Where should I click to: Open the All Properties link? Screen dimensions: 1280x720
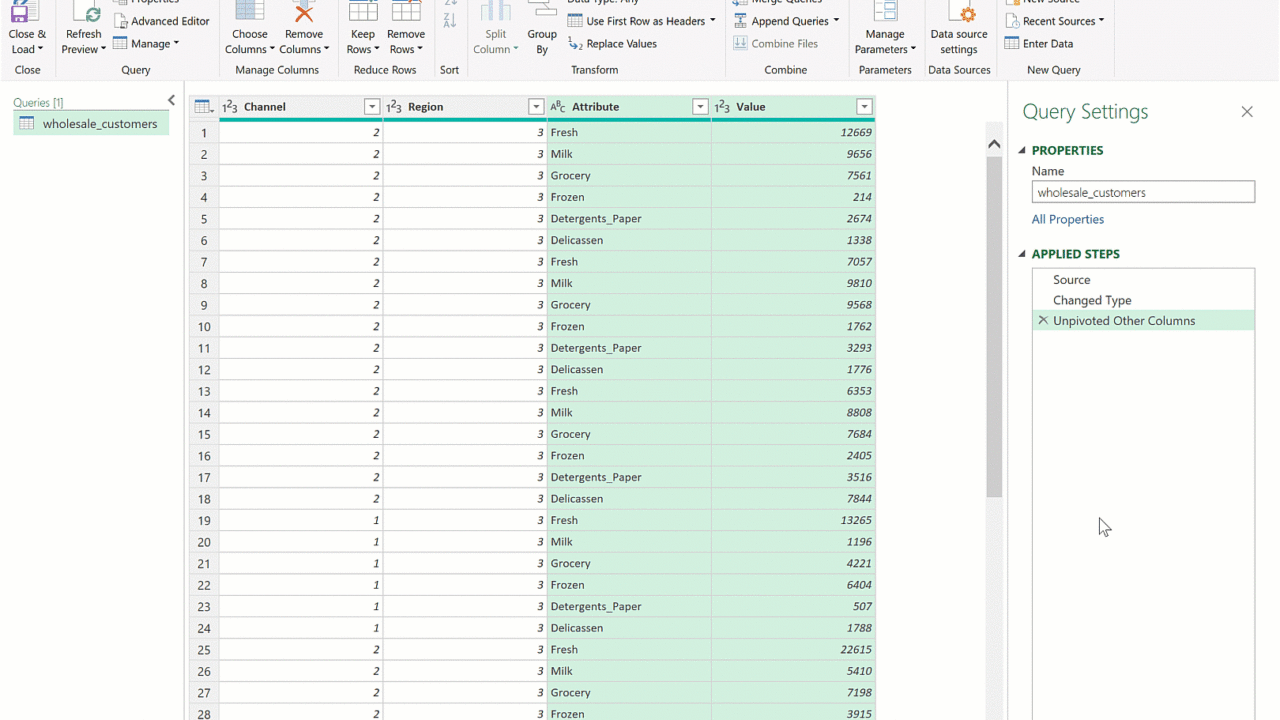click(1068, 219)
